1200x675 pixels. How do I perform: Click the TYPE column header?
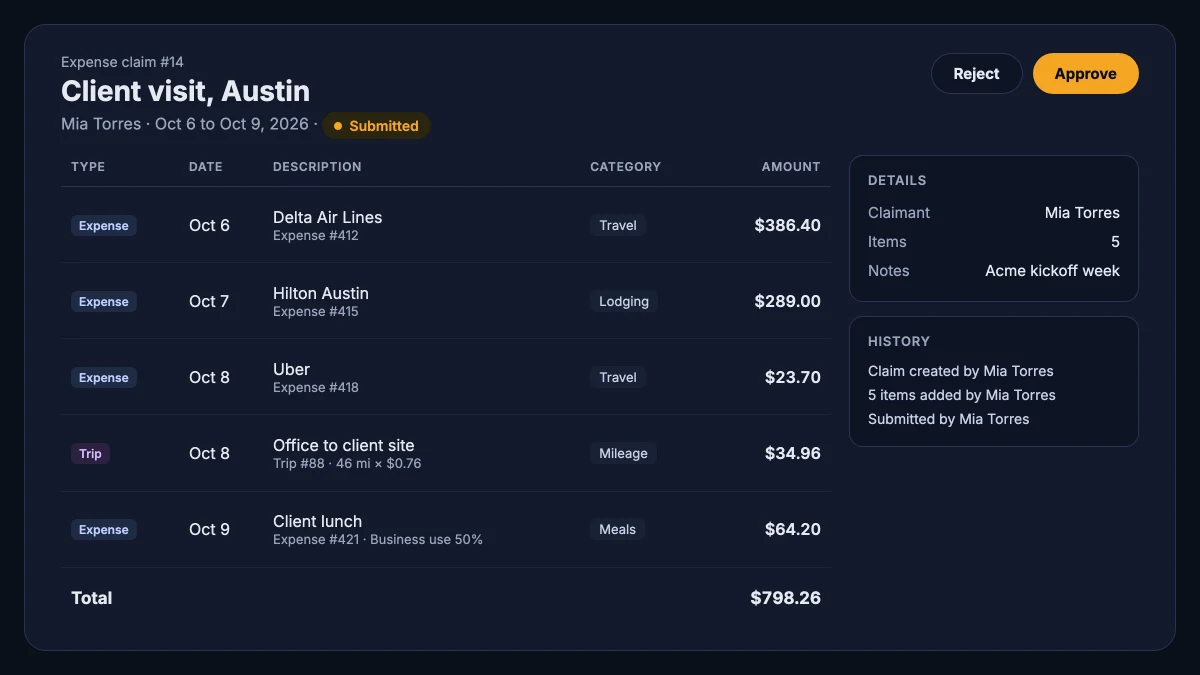pyautogui.click(x=88, y=167)
